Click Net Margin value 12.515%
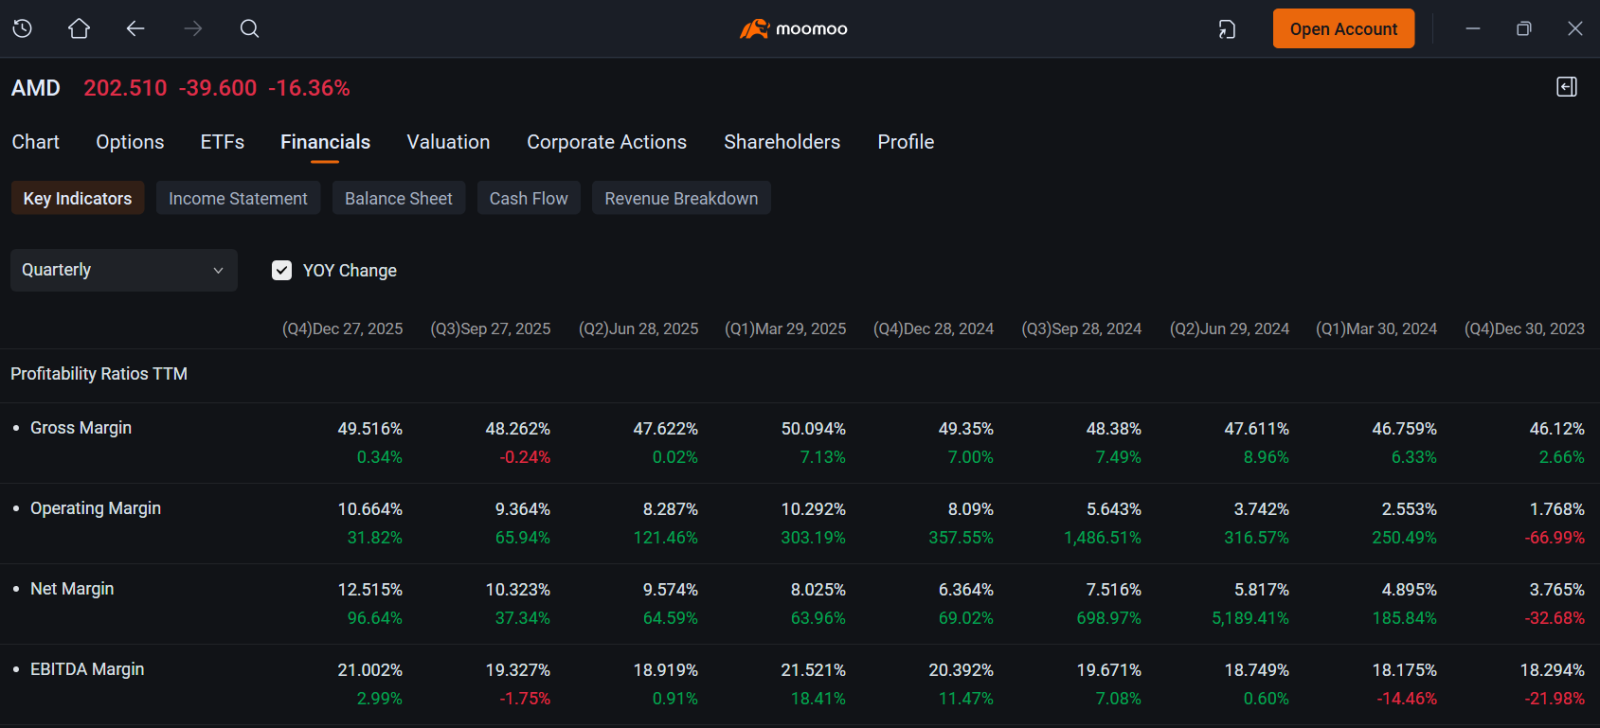The height and width of the screenshot is (728, 1600). coord(370,590)
